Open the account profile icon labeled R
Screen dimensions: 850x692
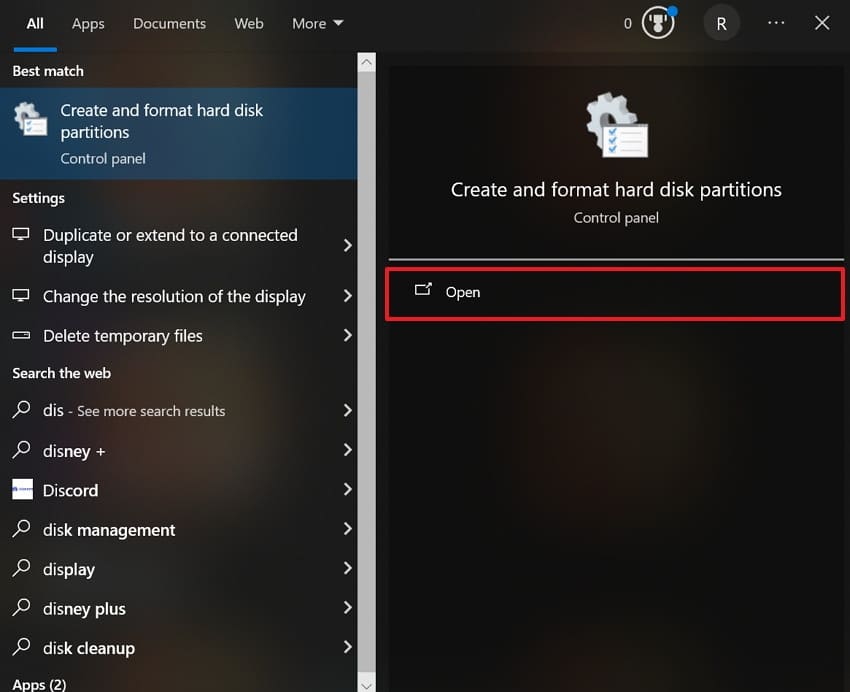(722, 22)
